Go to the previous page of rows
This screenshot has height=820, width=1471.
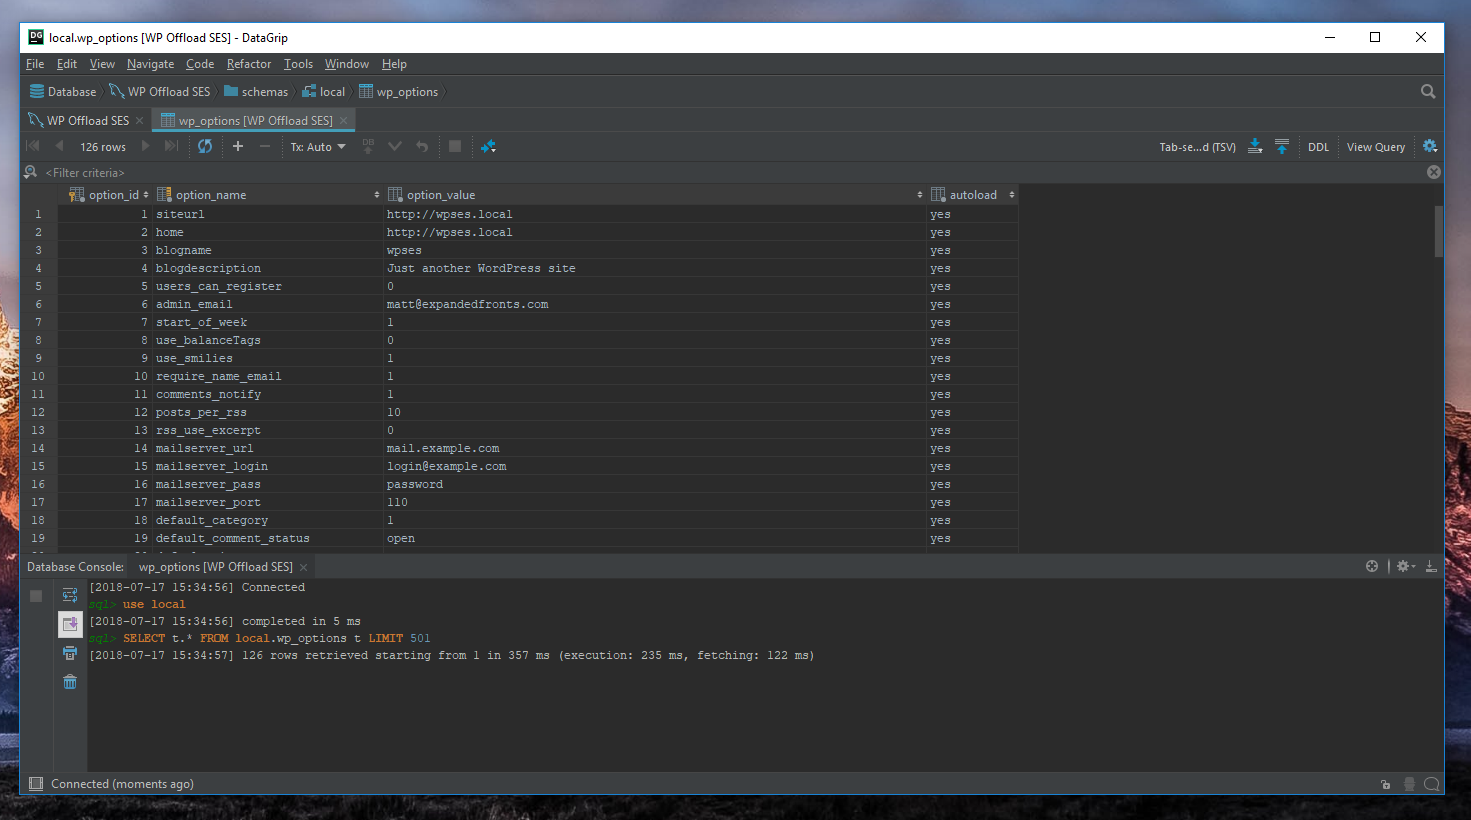click(59, 146)
